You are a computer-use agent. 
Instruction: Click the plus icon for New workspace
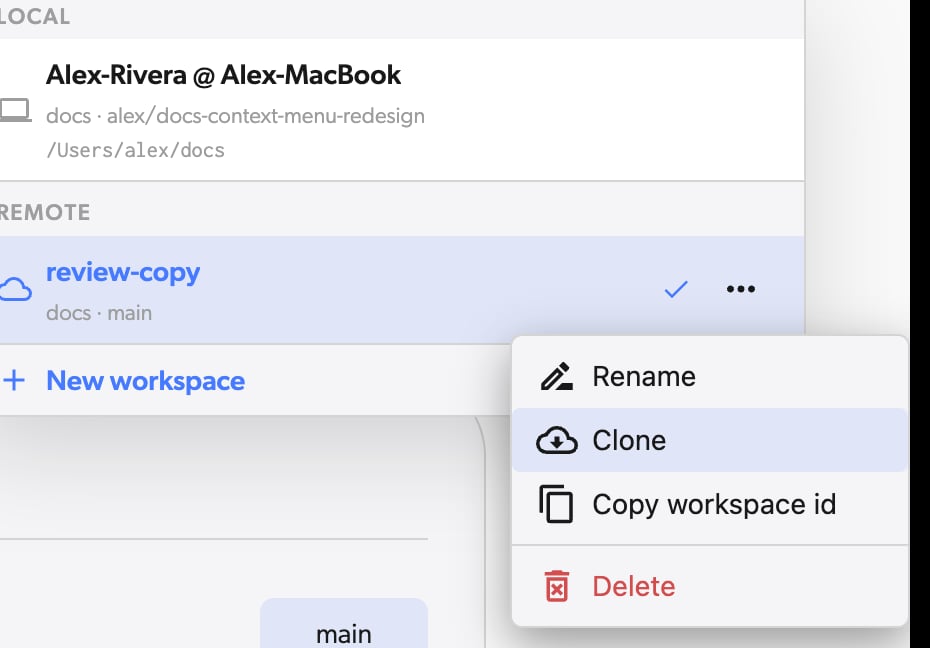pyautogui.click(x=14, y=381)
